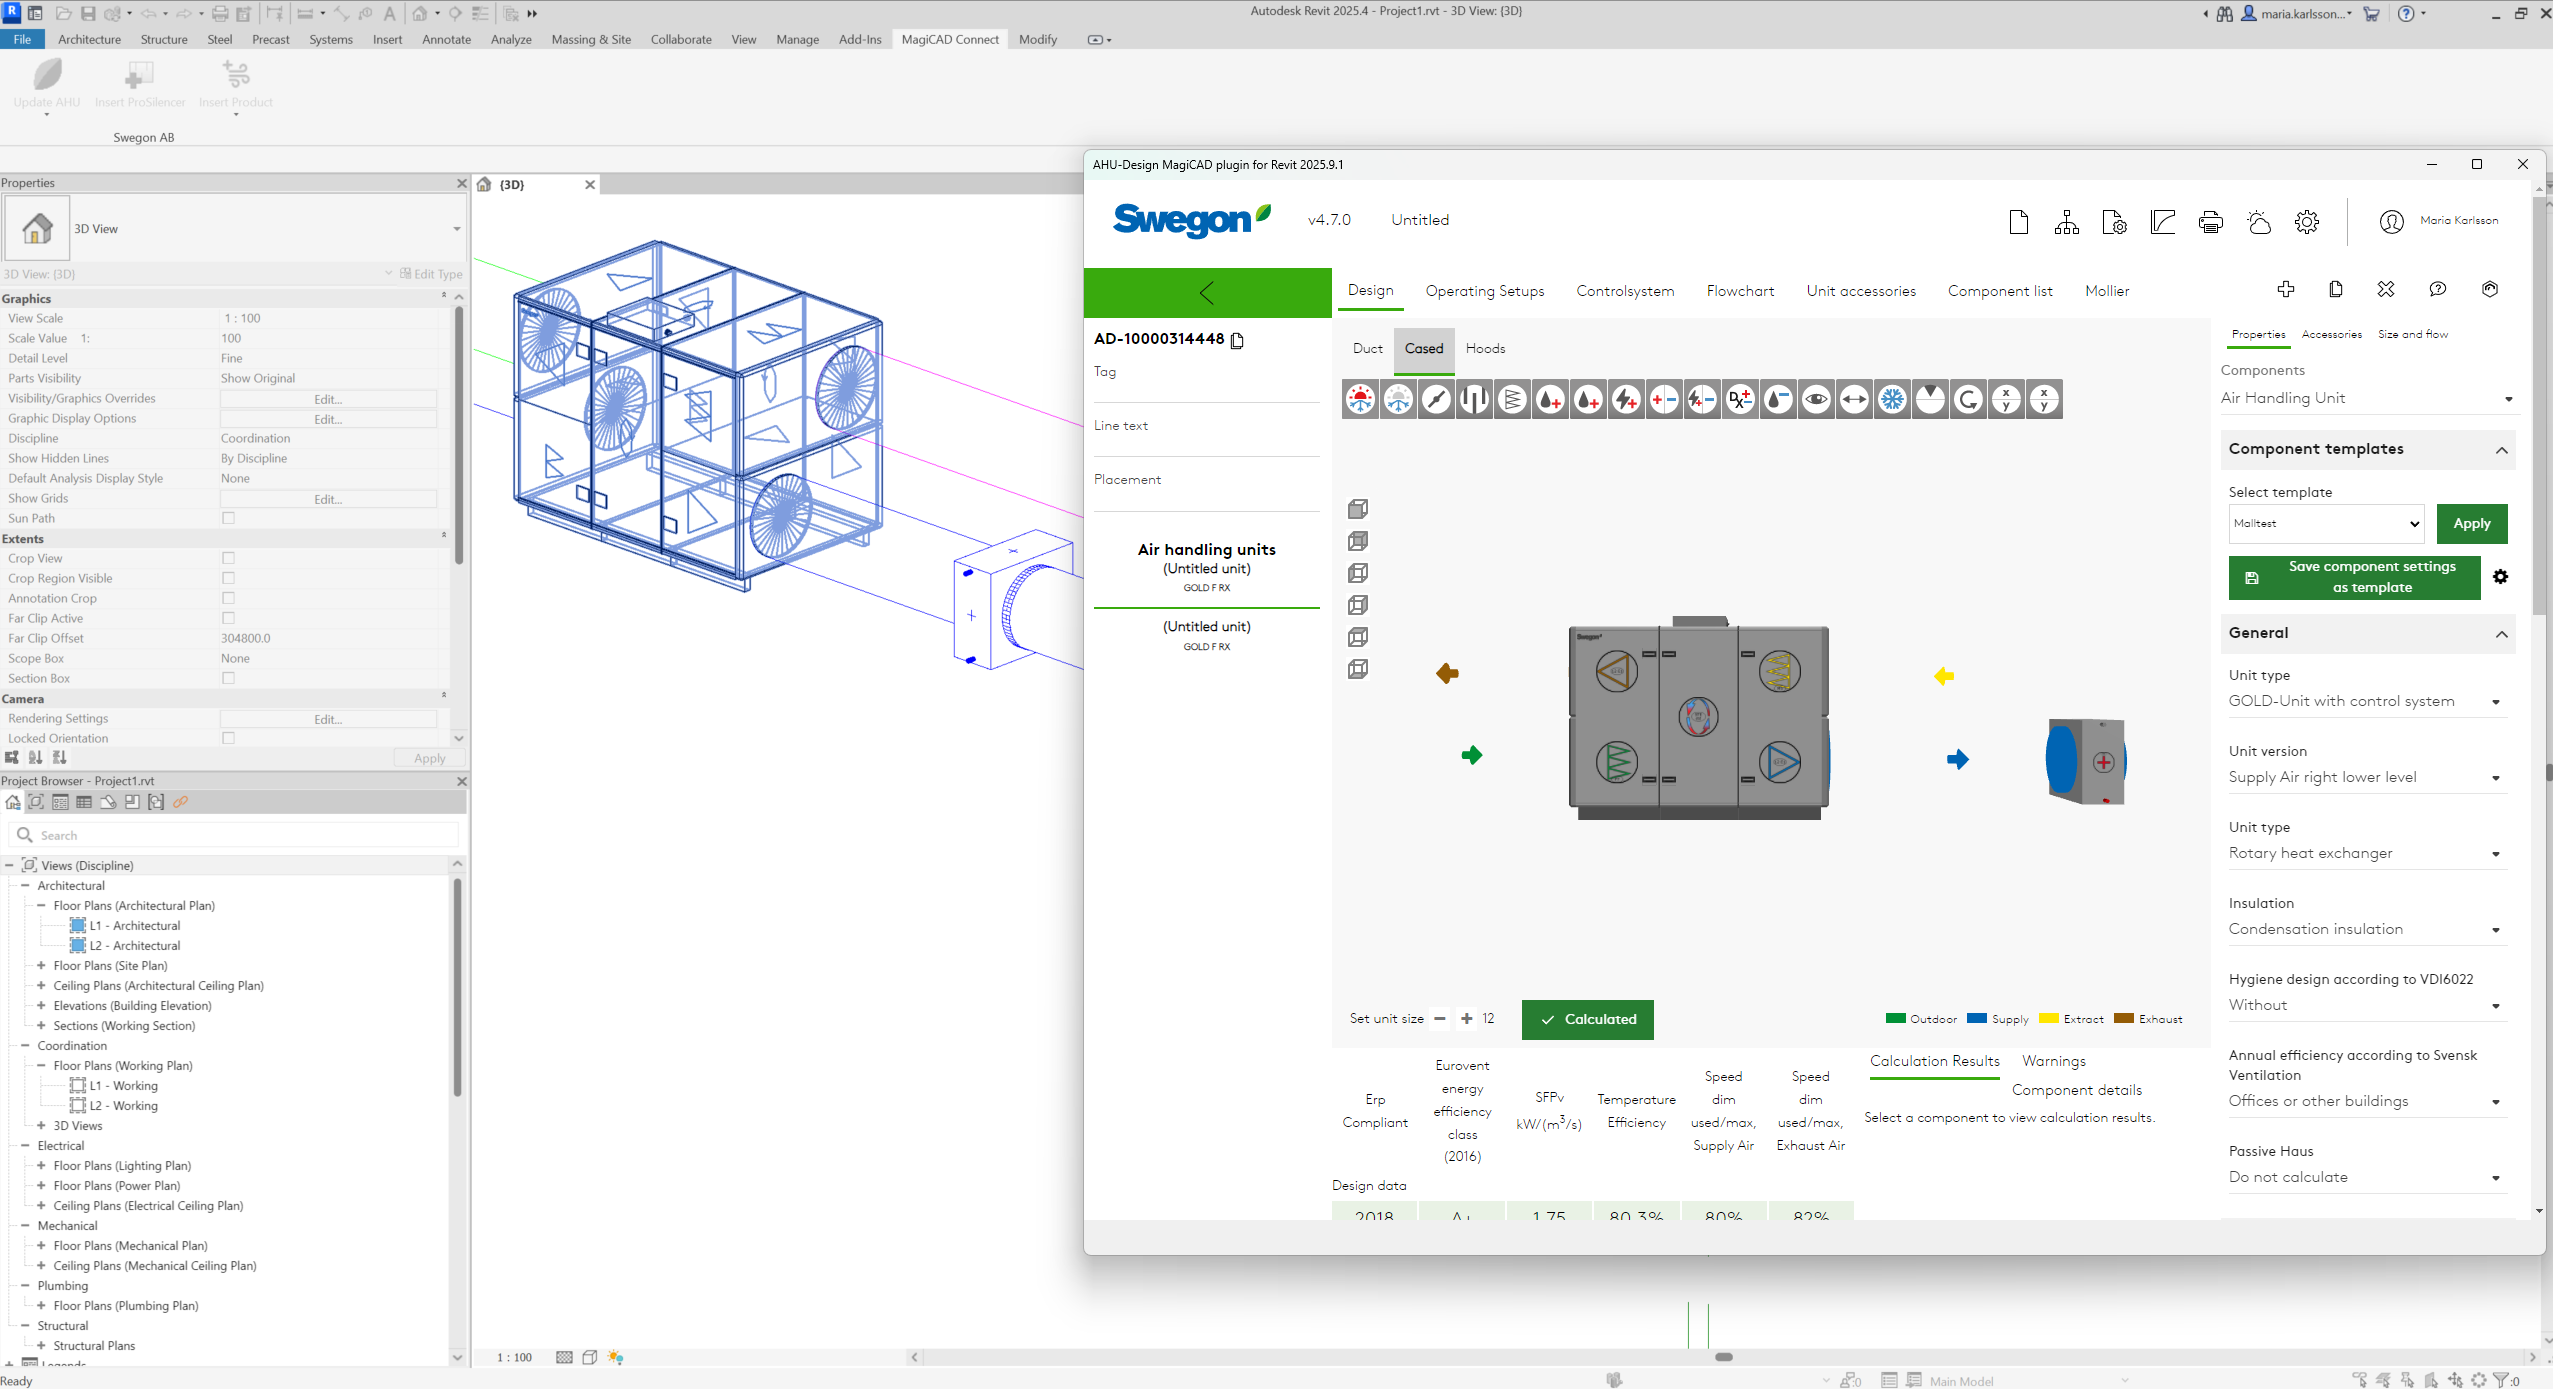Click the DX coil component icon
This screenshot has height=1389, width=2553.
pyautogui.click(x=1740, y=400)
